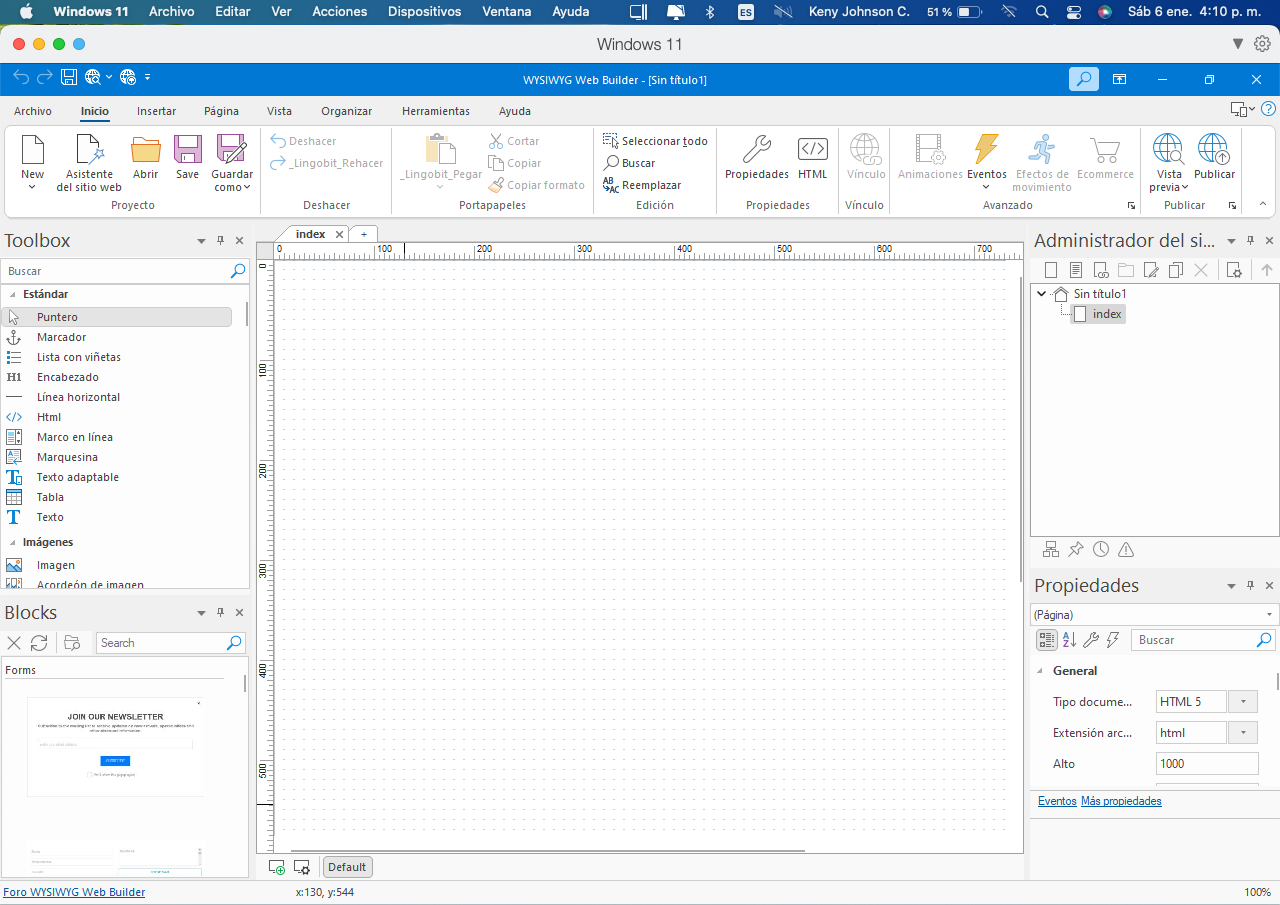
Task: Click add breakpoint icon below the canvas
Action: (x=277, y=867)
